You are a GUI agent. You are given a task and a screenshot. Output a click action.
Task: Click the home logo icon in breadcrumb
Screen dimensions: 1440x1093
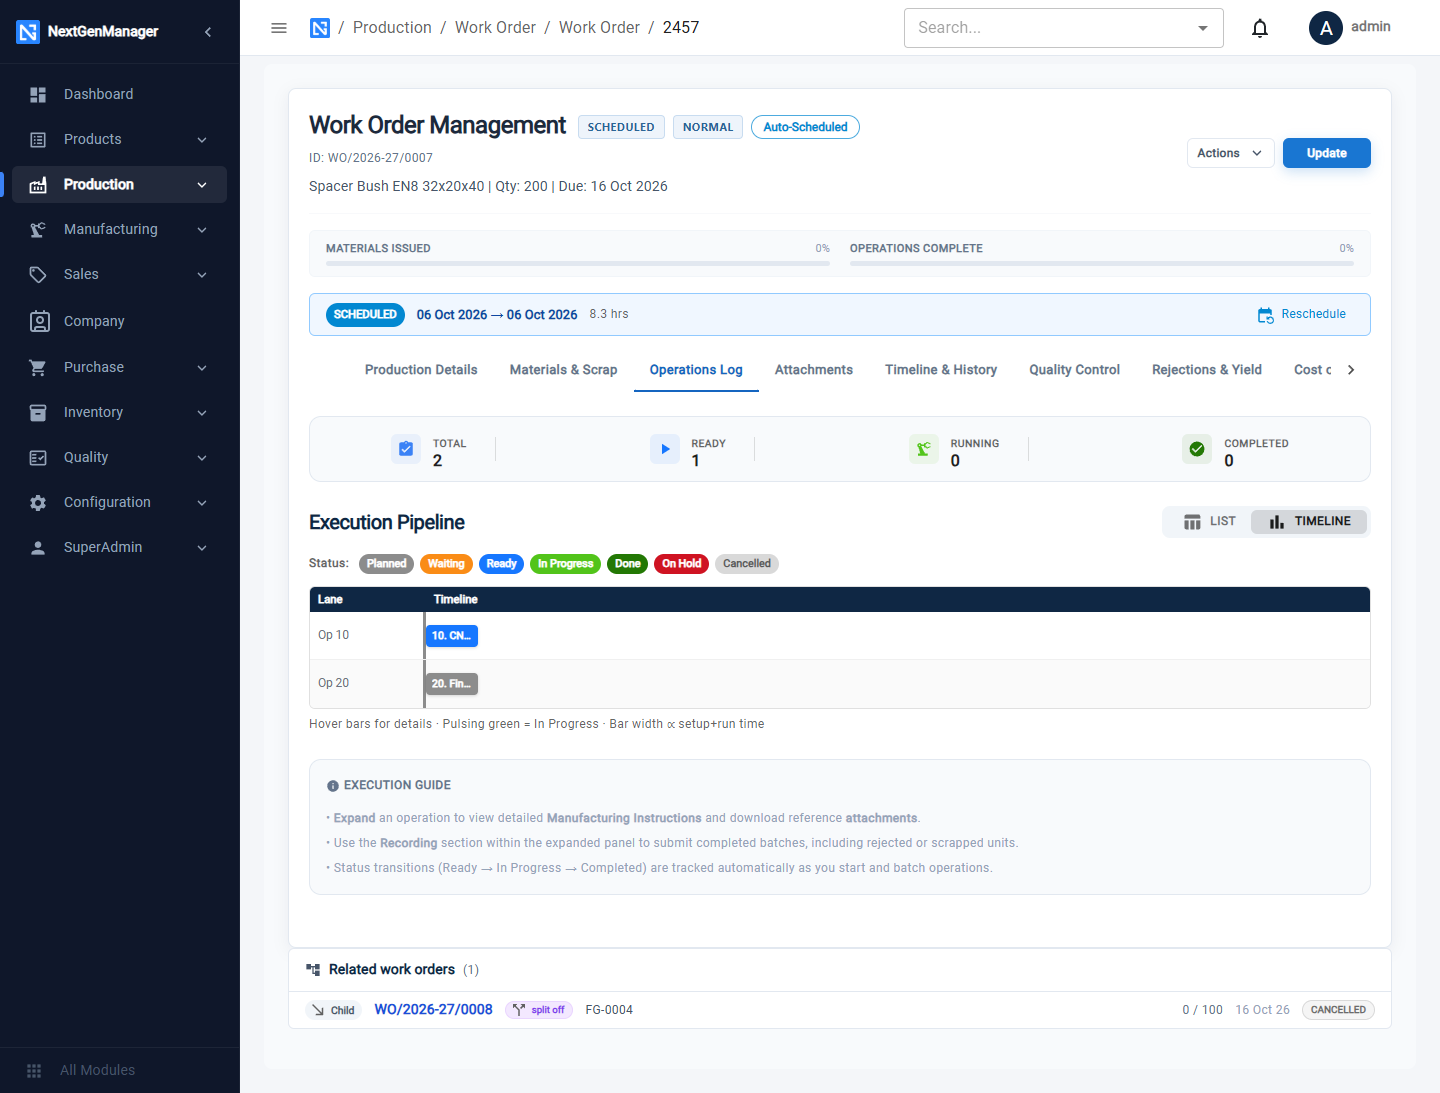(x=320, y=28)
